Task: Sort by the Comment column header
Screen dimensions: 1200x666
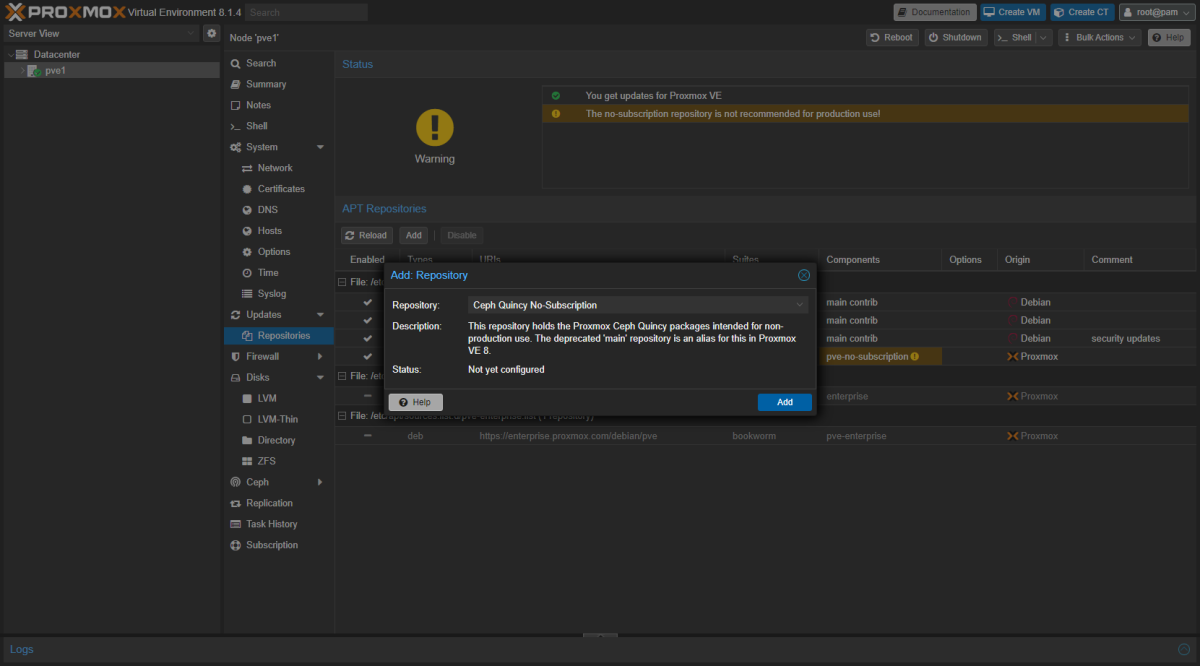Action: pyautogui.click(x=1140, y=260)
